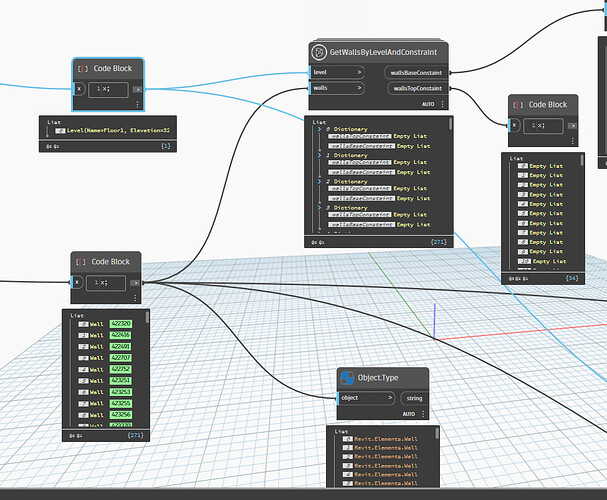Expand the 1 Dictionary entry in preview
This screenshot has width=607, height=500.
point(320,155)
